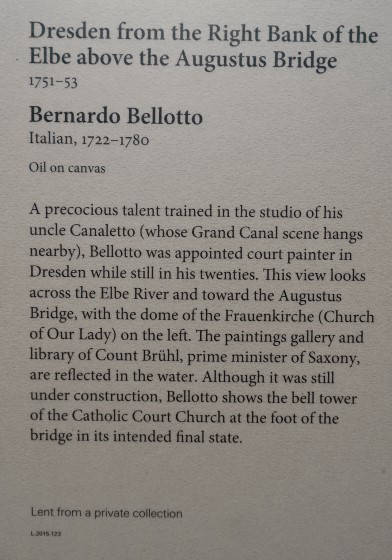
Task: Click 'library of Count Brühl' text
Action: [106, 355]
